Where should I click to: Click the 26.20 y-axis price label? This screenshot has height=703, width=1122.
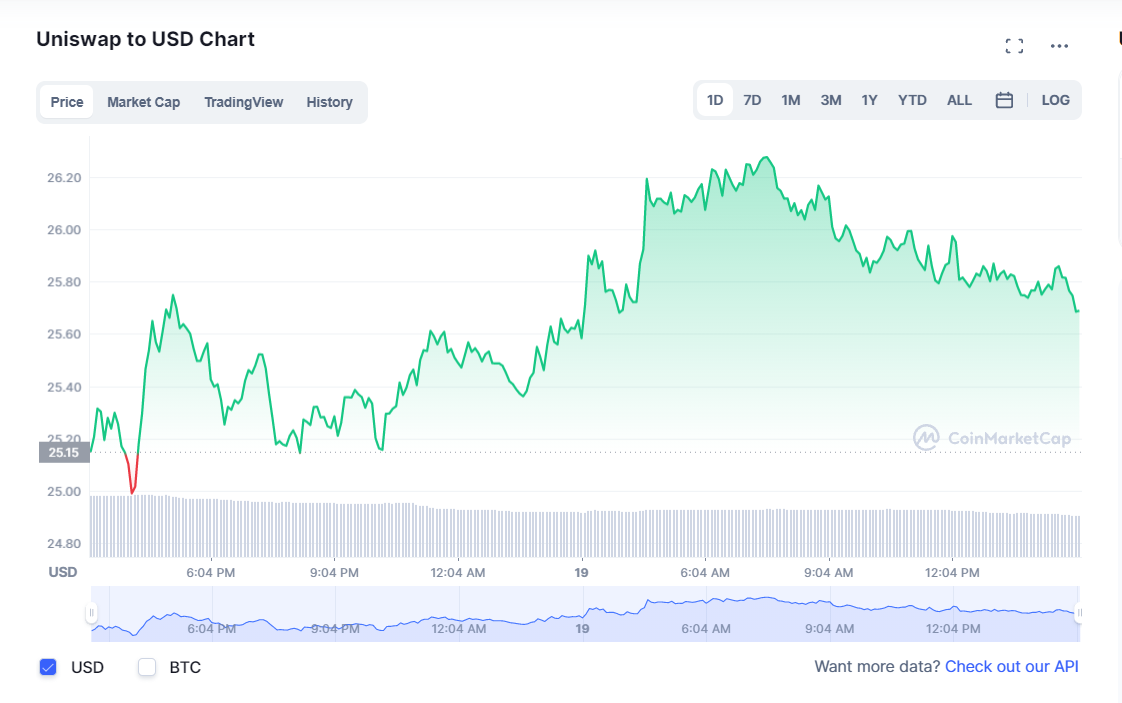pos(64,178)
